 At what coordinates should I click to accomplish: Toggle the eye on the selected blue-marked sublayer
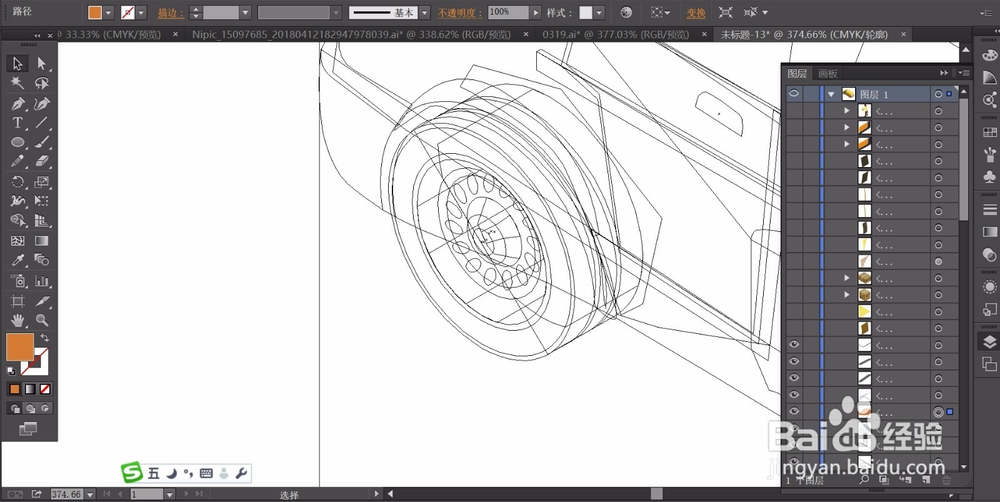click(794, 411)
